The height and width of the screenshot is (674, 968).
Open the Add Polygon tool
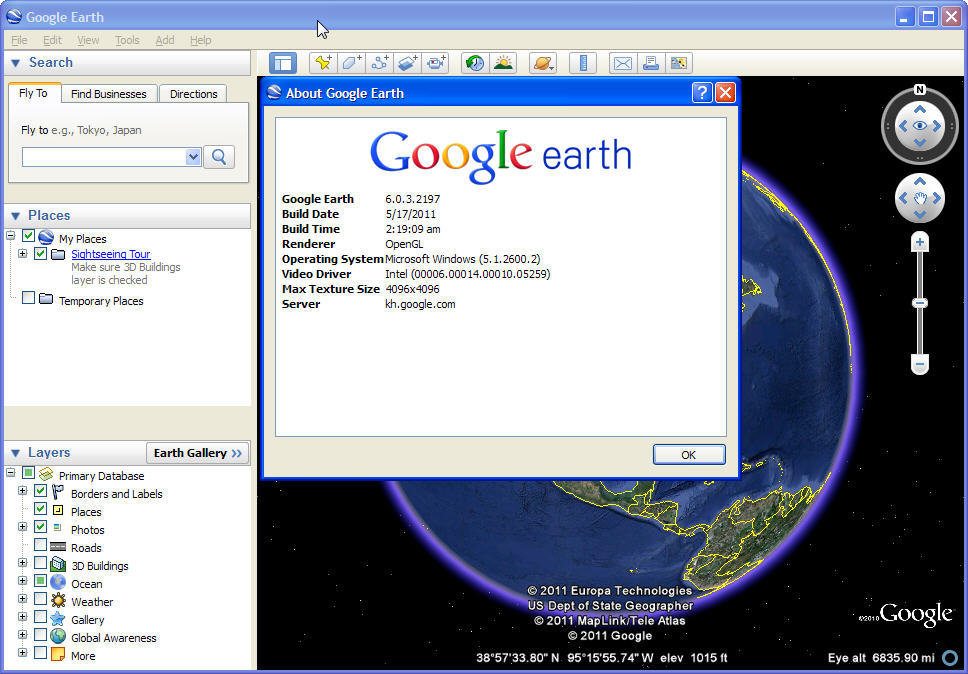click(351, 62)
